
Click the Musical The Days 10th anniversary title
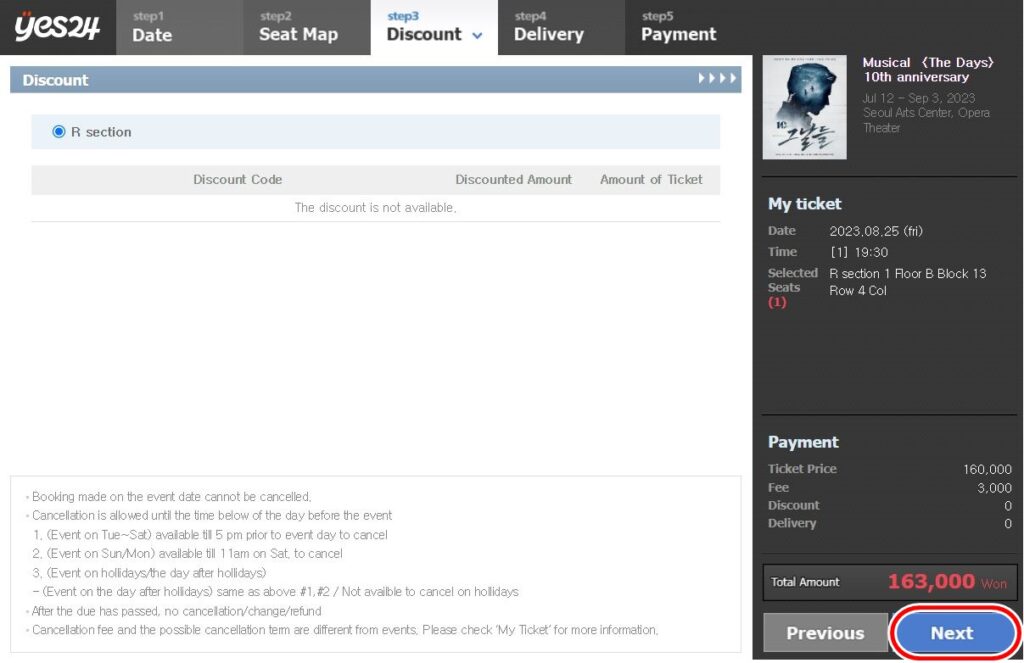927,69
